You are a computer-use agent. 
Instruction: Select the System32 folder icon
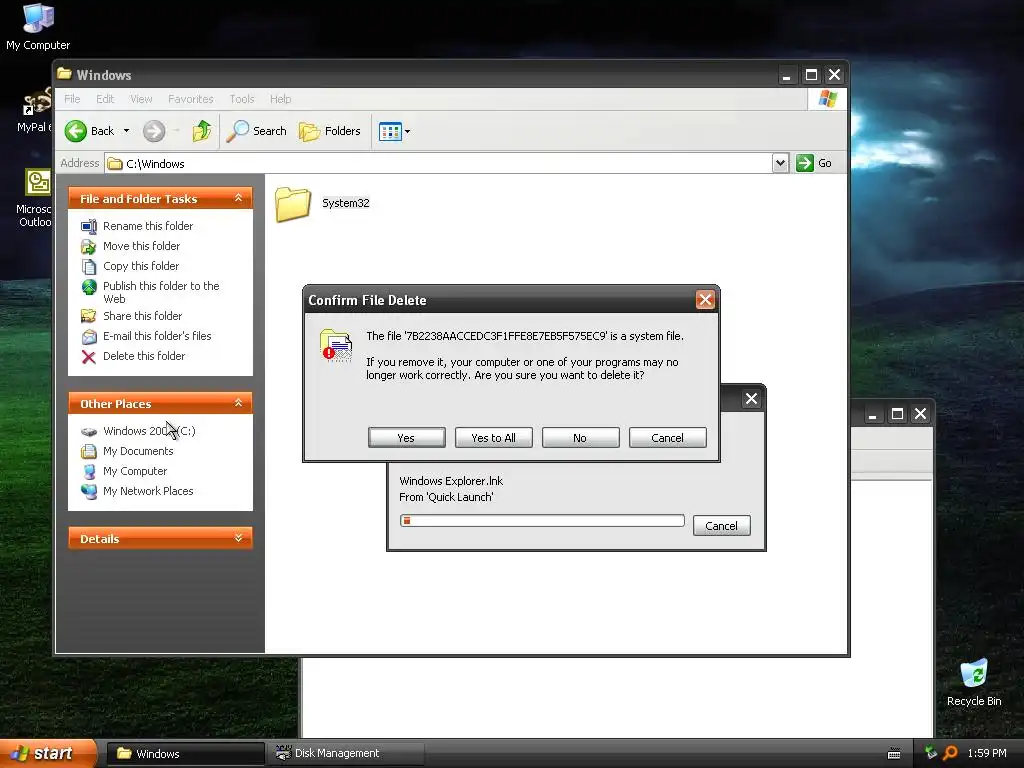pyautogui.click(x=293, y=204)
